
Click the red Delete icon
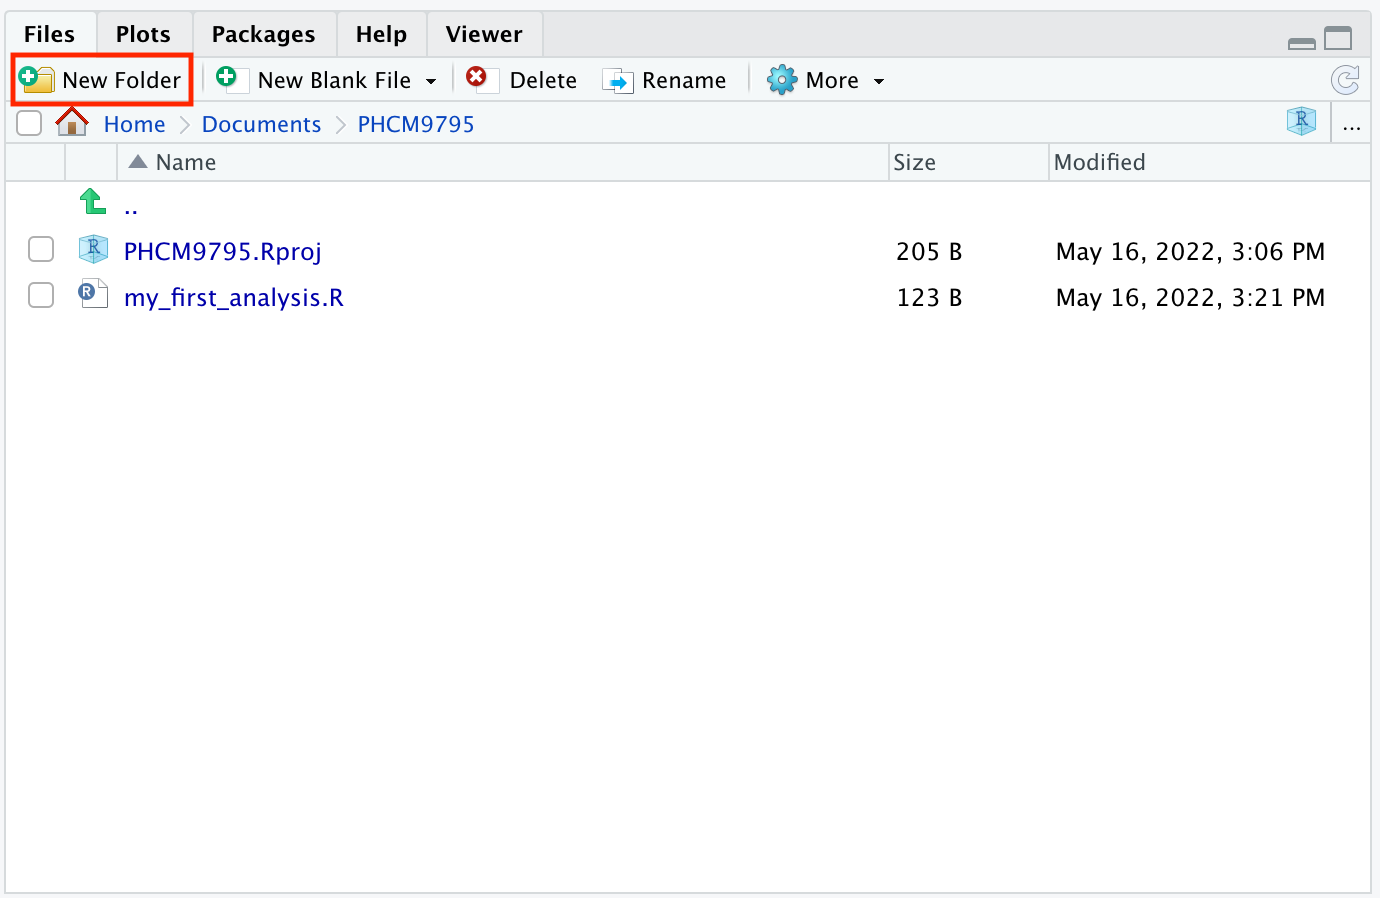[x=478, y=78]
